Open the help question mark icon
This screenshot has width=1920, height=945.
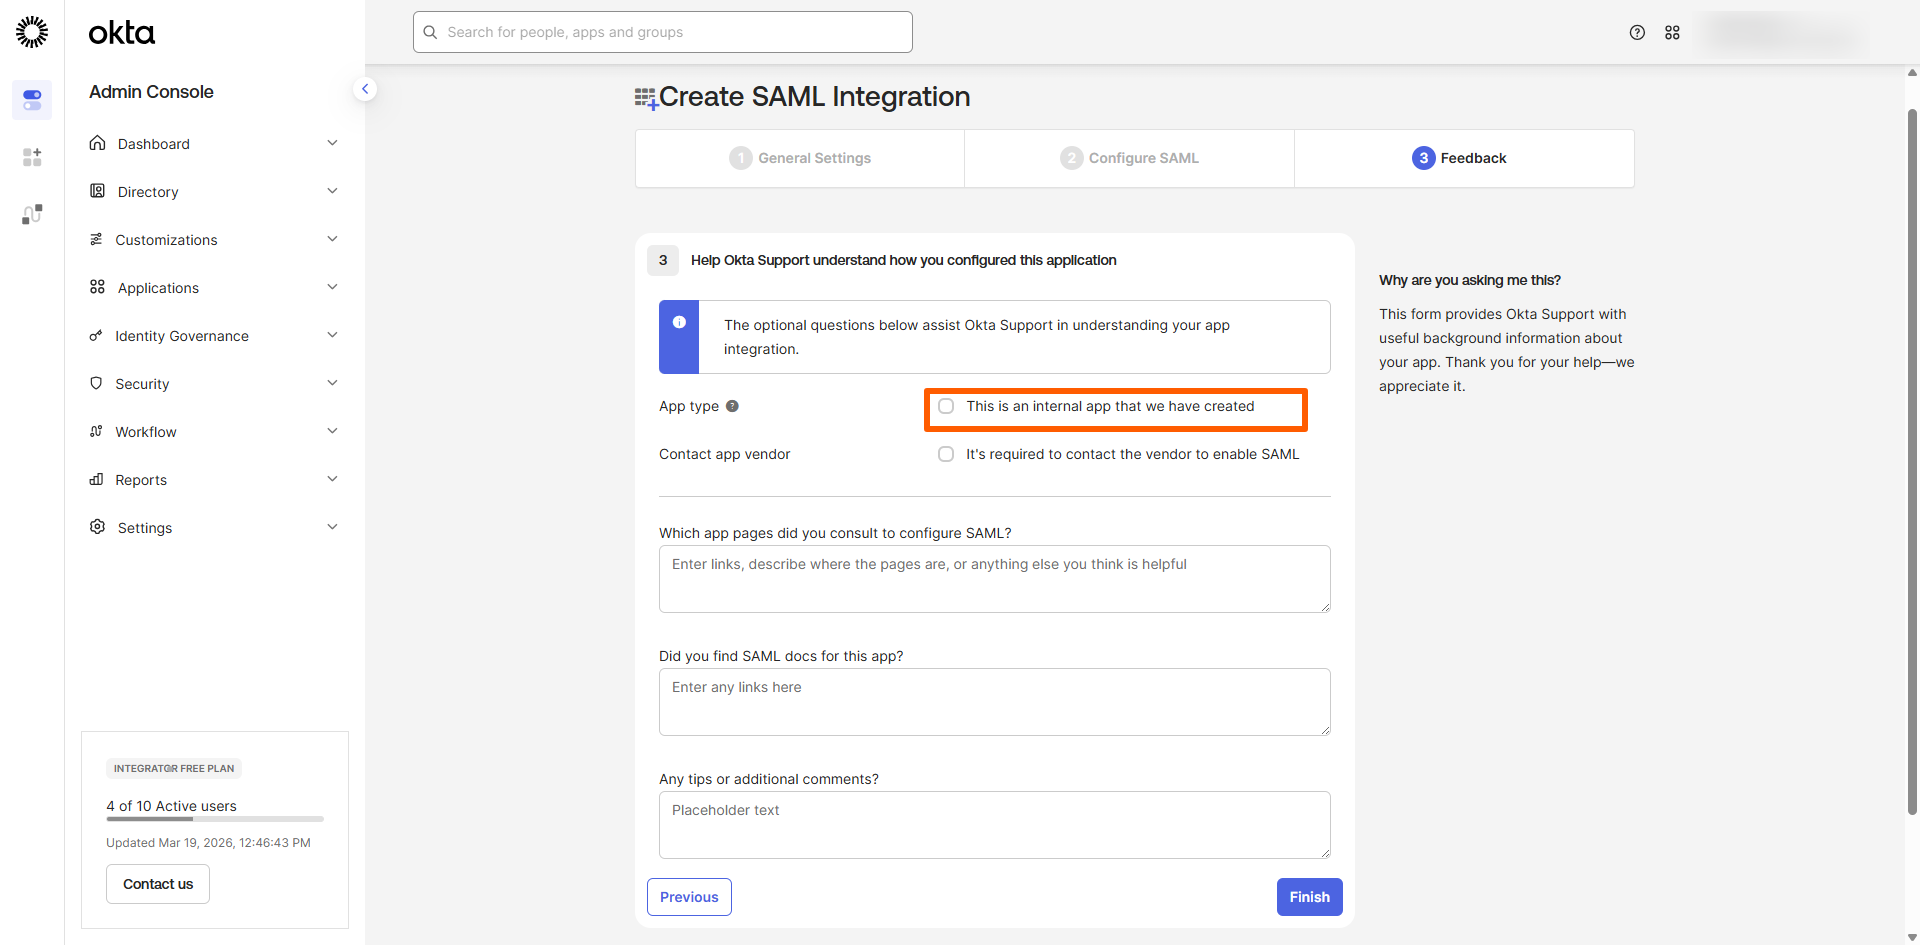[x=1637, y=32]
